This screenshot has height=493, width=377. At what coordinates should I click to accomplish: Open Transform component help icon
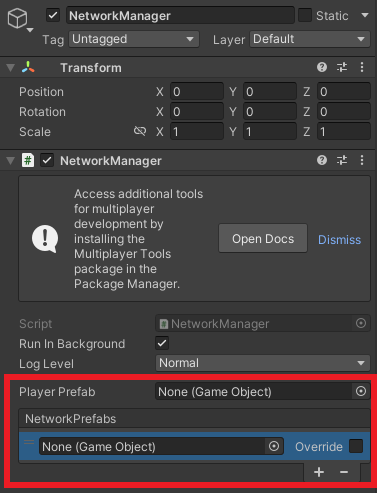pyautogui.click(x=322, y=67)
